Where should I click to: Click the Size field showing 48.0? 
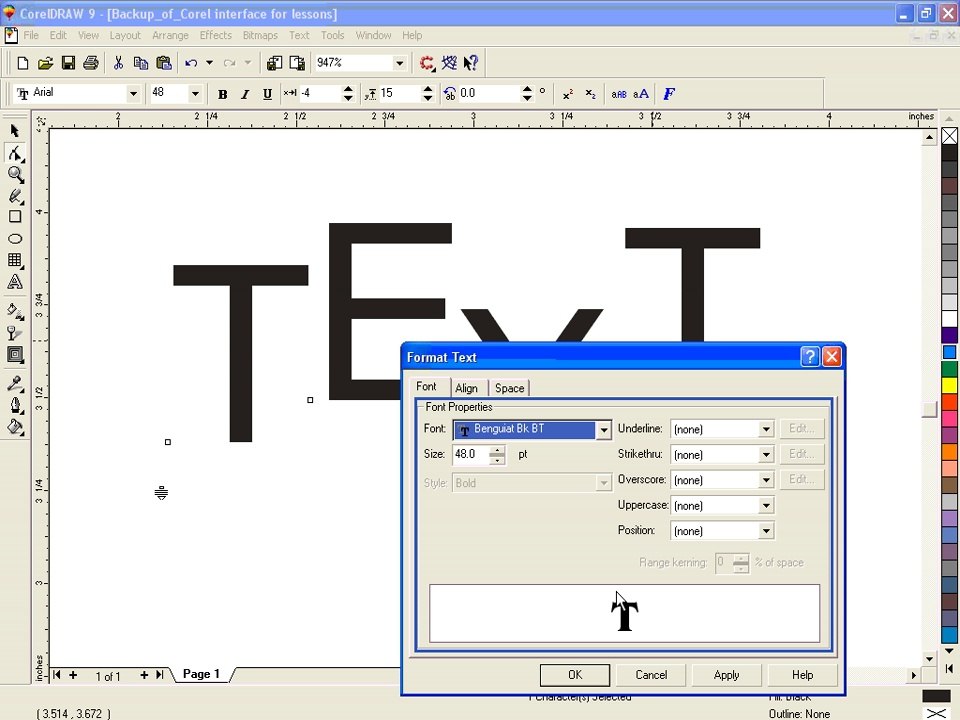471,454
